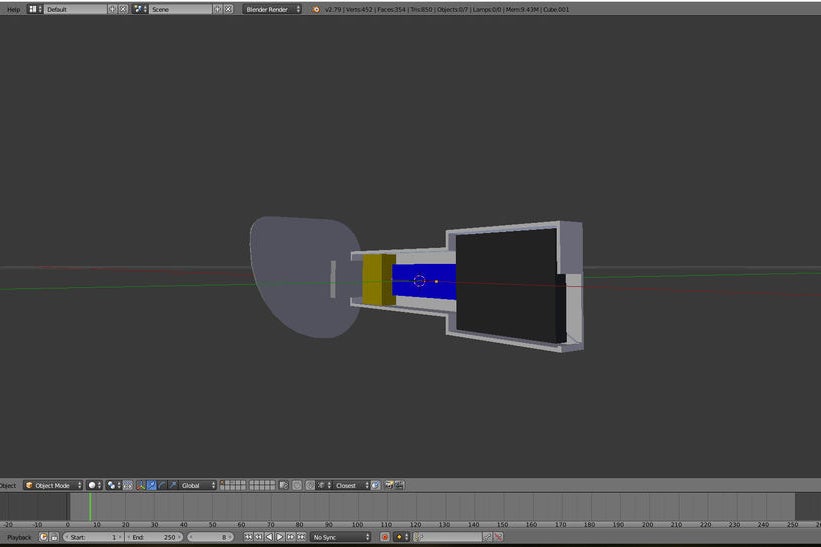Screen dimensions: 821x547
Task: Click the current frame field showing 8
Action: 210,537
